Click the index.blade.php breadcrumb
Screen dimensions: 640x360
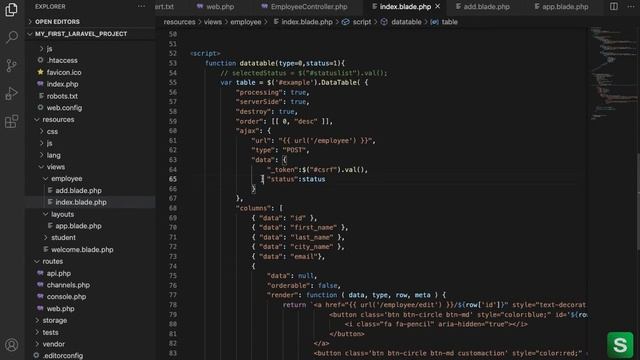[x=307, y=22]
